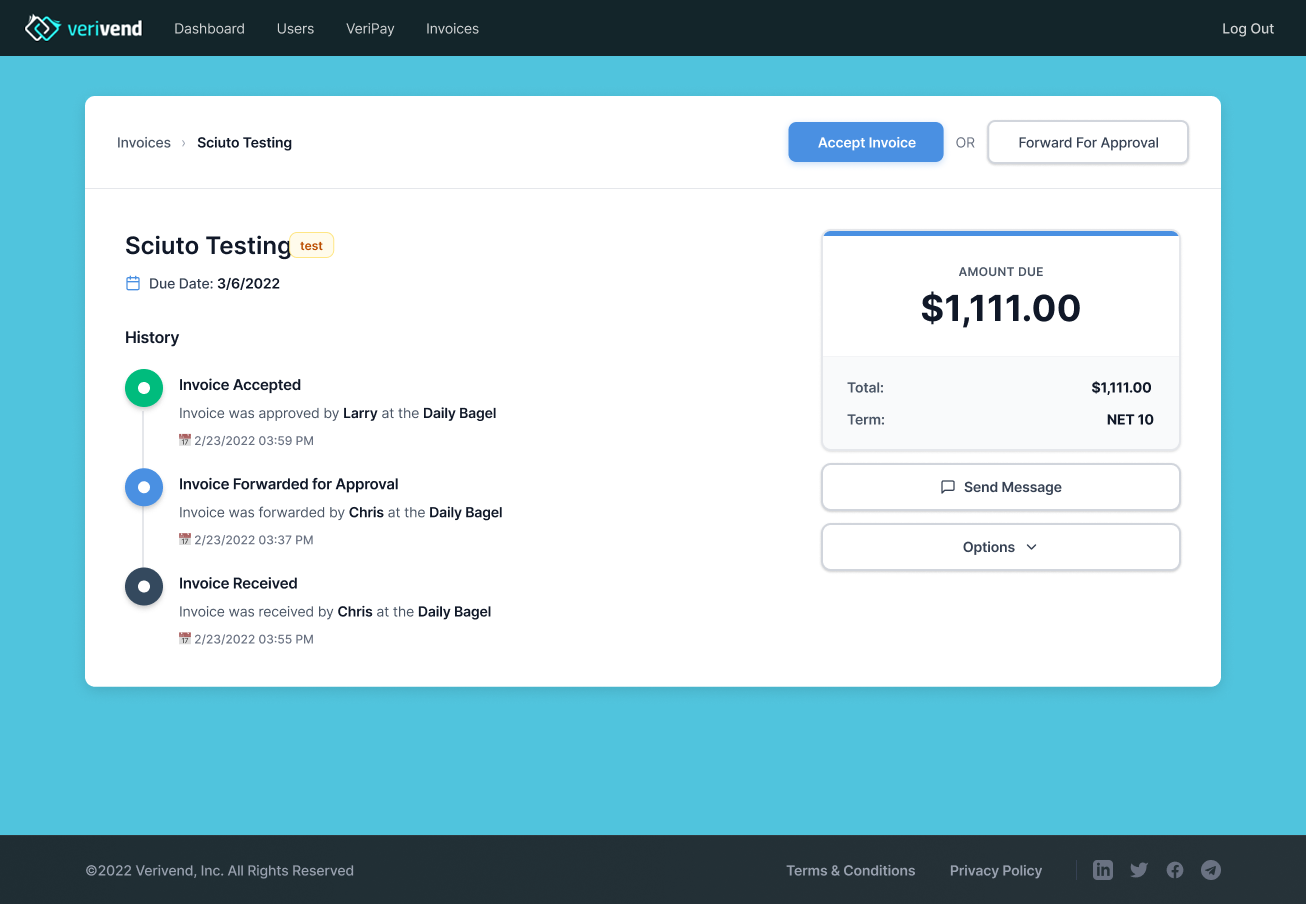Click the calendar icon beside 03:37 PM timestamp
Screen dimensions: 1306x904
point(184,539)
